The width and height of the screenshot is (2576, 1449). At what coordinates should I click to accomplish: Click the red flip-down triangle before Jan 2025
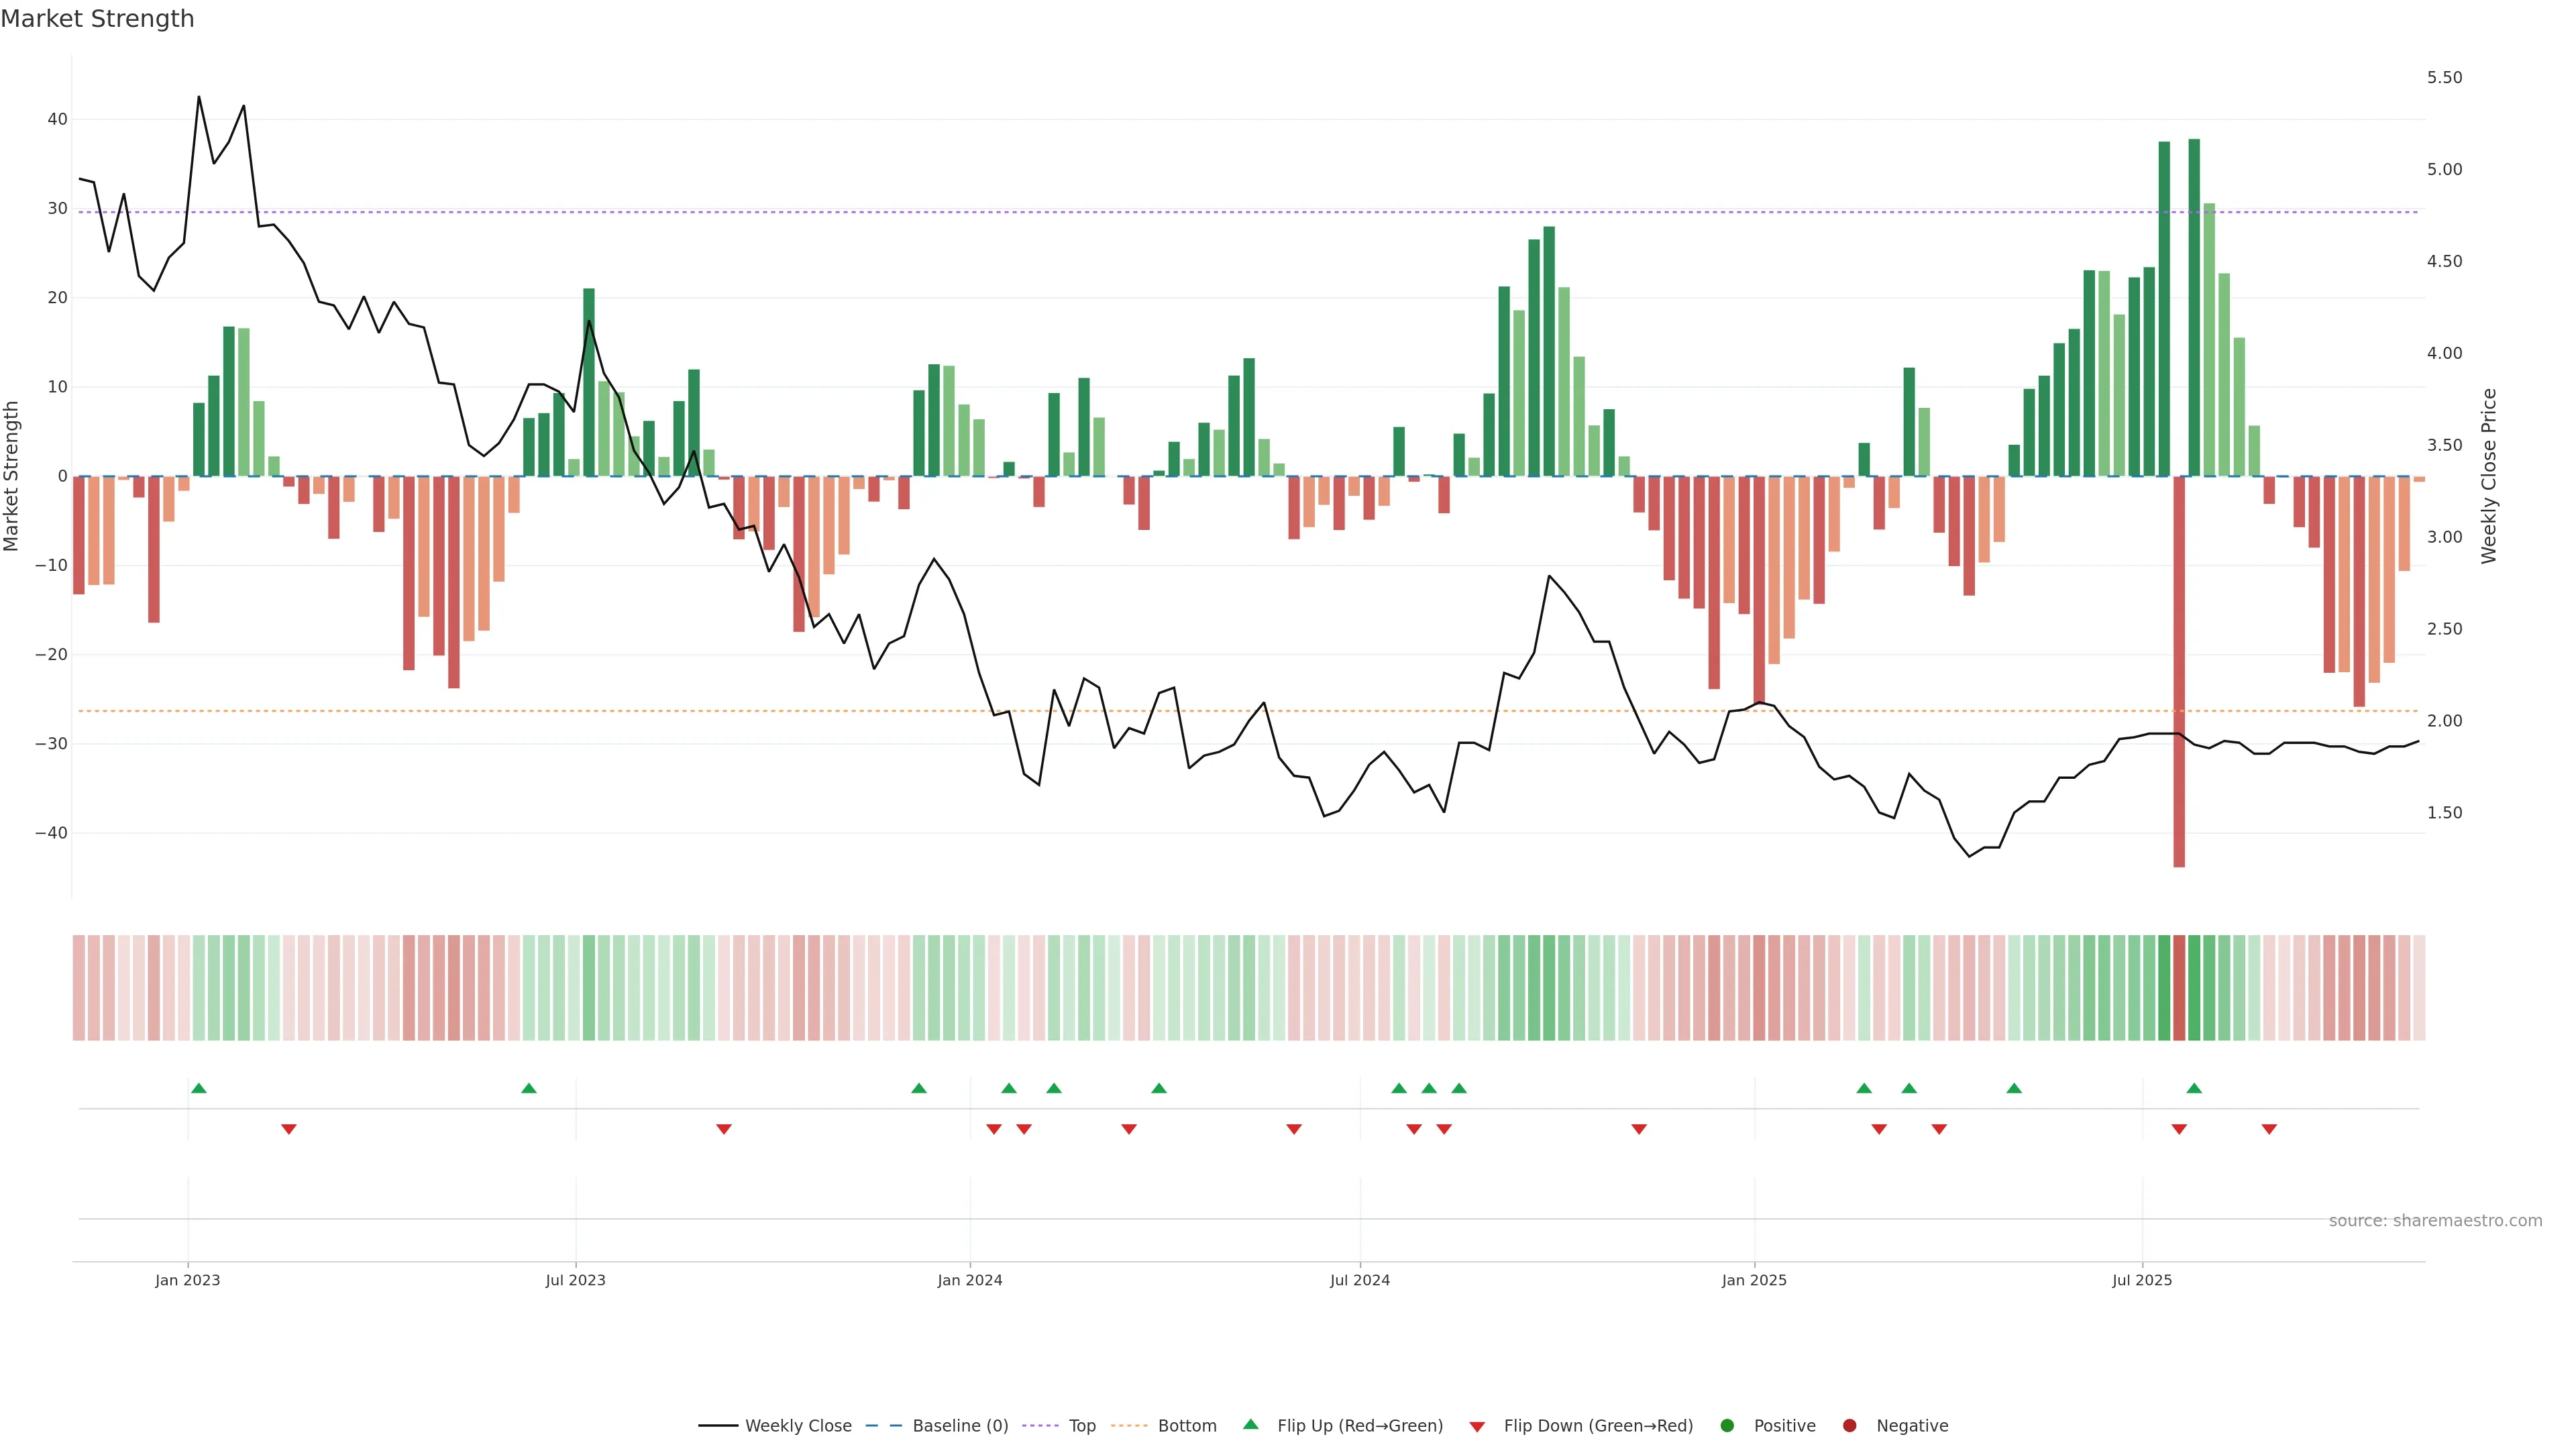click(1639, 1129)
